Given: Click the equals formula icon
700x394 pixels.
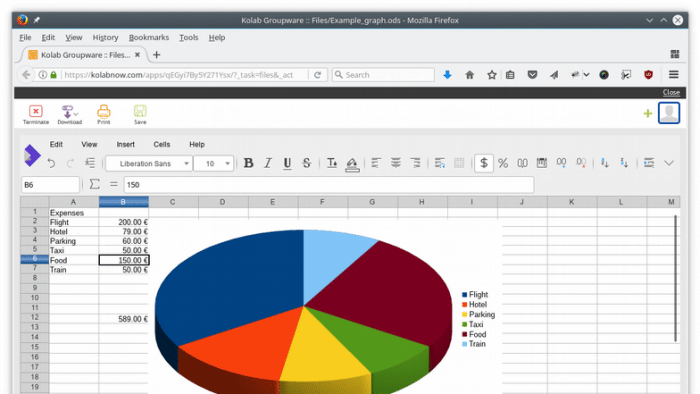Looking at the screenshot, I should [x=114, y=184].
